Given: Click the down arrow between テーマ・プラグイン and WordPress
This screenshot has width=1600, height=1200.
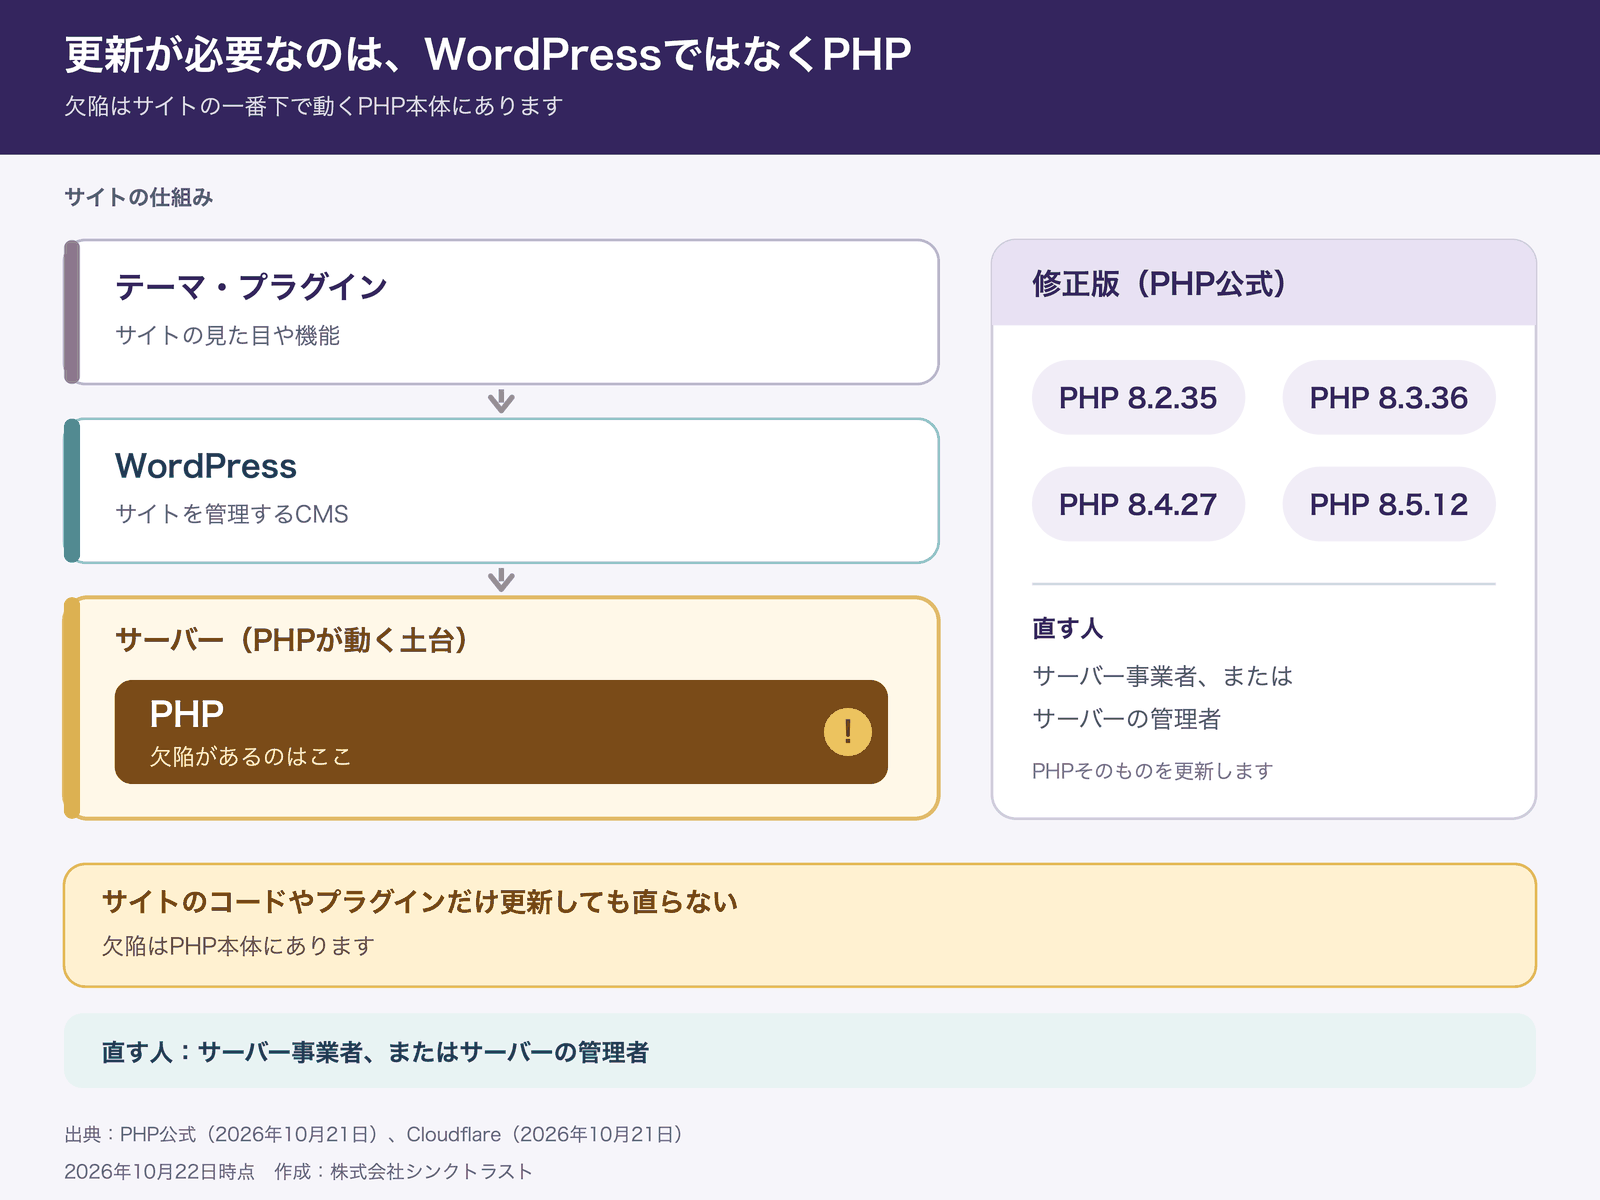Looking at the screenshot, I should click(501, 401).
